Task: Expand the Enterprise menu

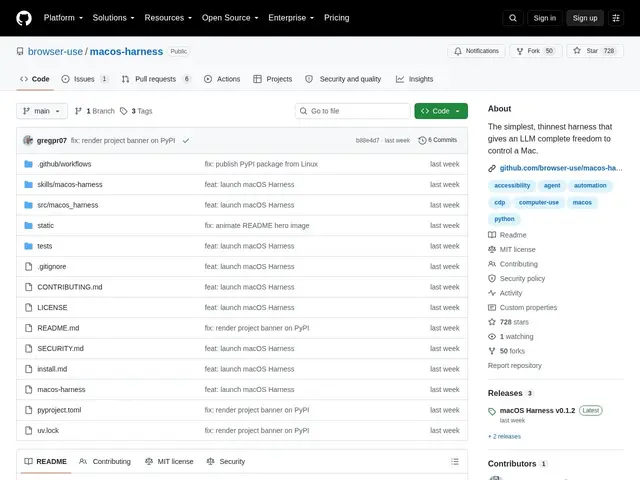Action: (291, 18)
